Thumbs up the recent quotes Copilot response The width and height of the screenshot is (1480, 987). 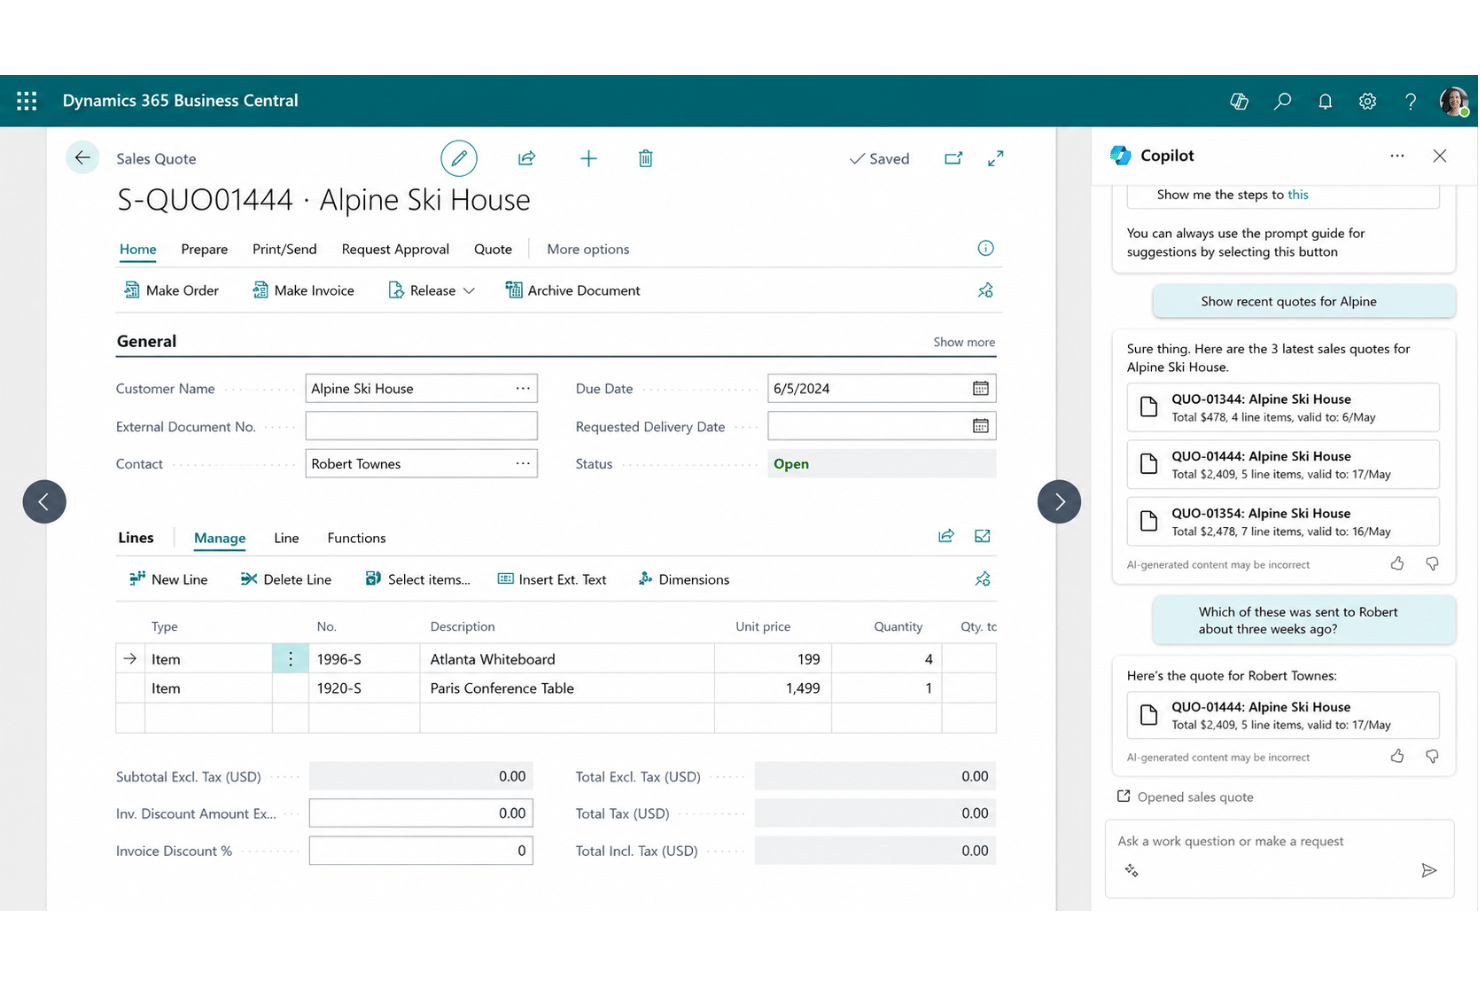coord(1397,564)
